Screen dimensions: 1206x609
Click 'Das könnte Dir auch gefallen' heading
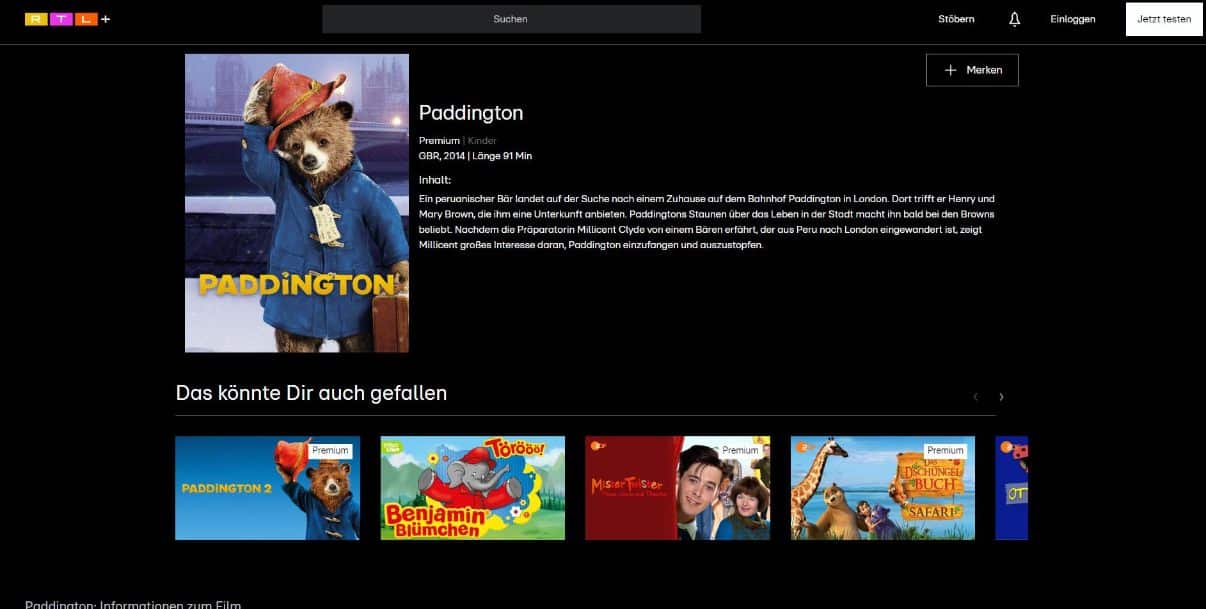pyautogui.click(x=311, y=393)
